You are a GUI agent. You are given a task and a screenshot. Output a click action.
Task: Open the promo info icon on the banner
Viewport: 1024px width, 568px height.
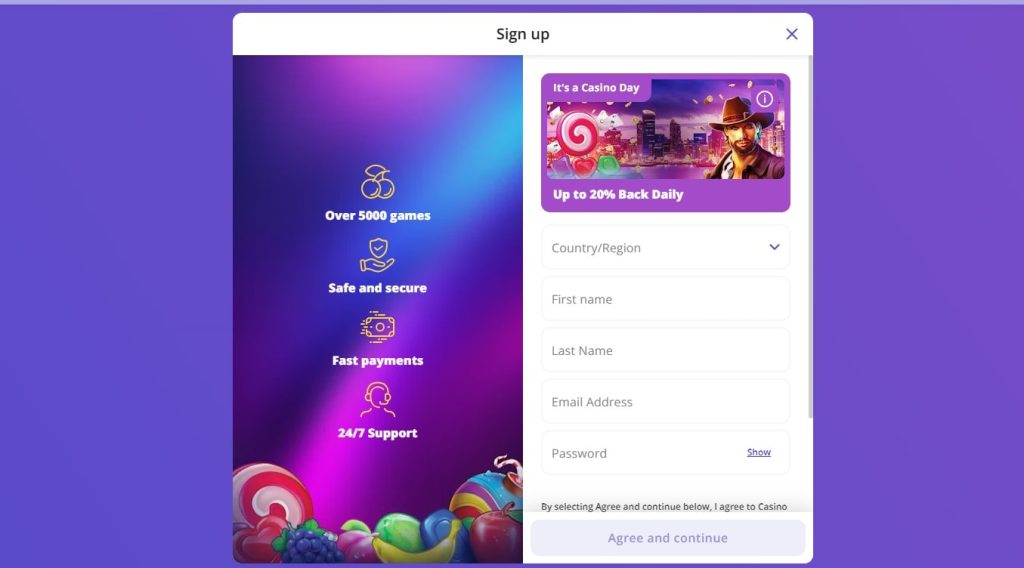[x=764, y=99]
